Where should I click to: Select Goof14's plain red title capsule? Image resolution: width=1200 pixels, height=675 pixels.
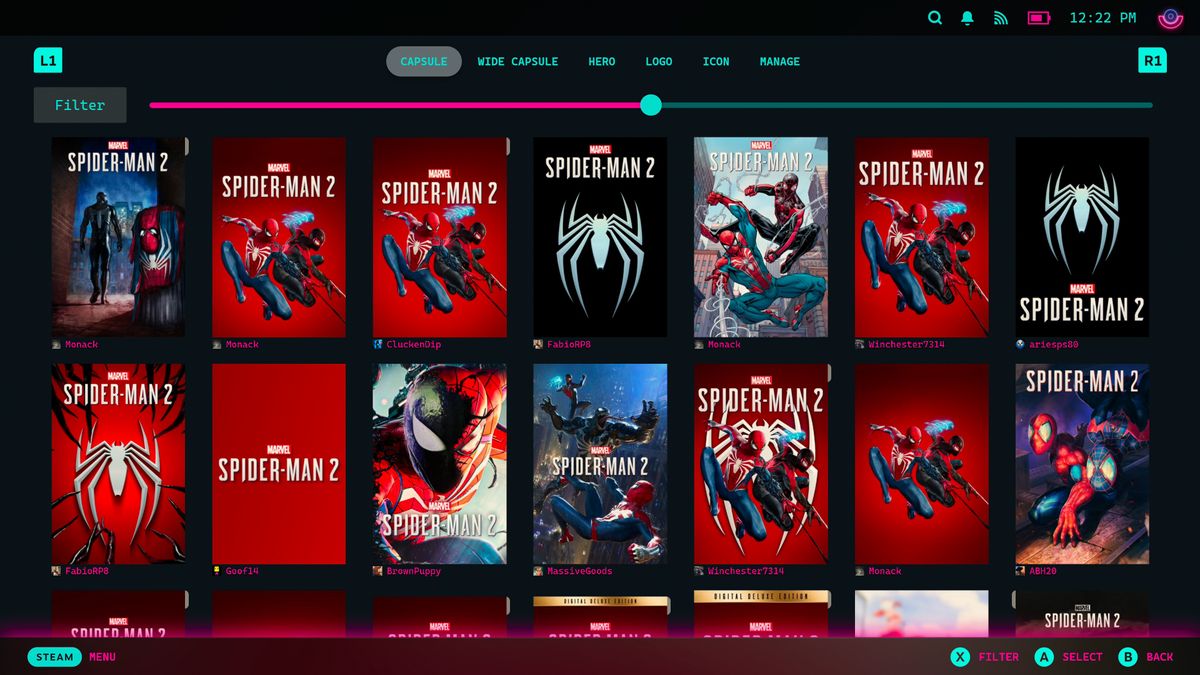tap(279, 464)
